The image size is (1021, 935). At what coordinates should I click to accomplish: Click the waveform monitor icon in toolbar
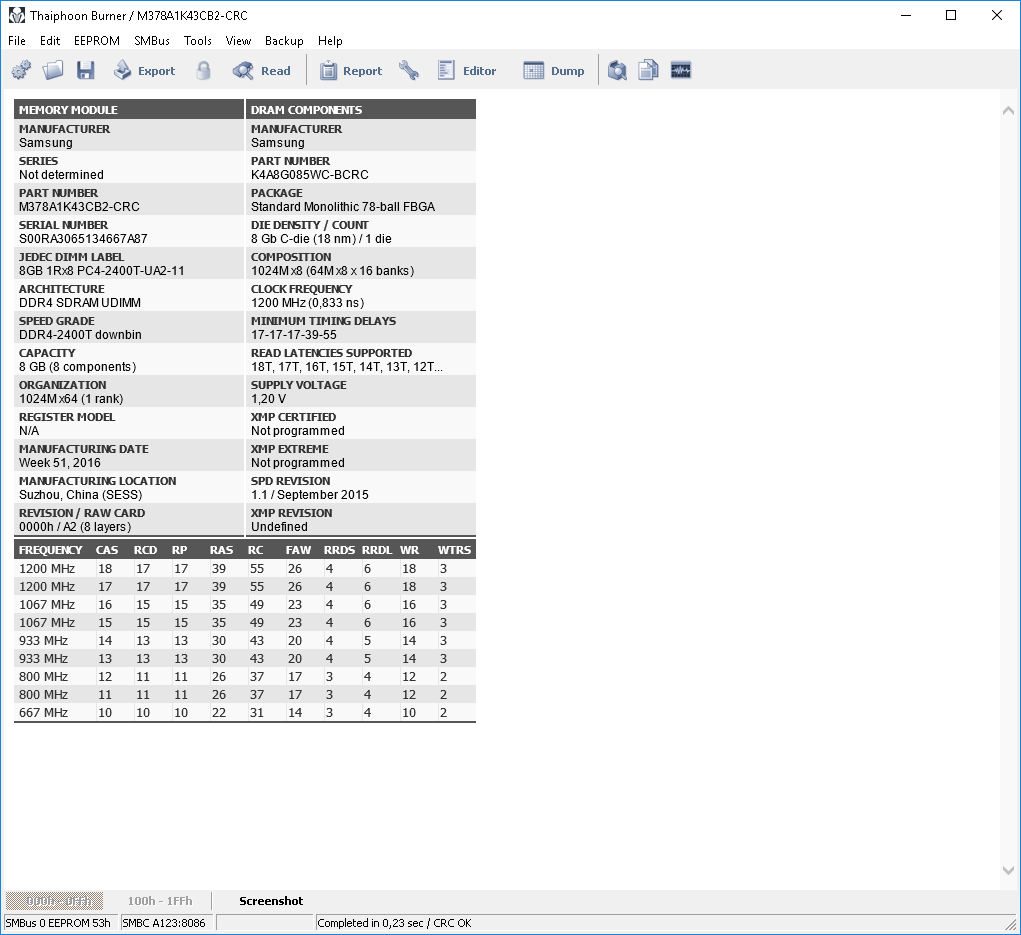(680, 70)
